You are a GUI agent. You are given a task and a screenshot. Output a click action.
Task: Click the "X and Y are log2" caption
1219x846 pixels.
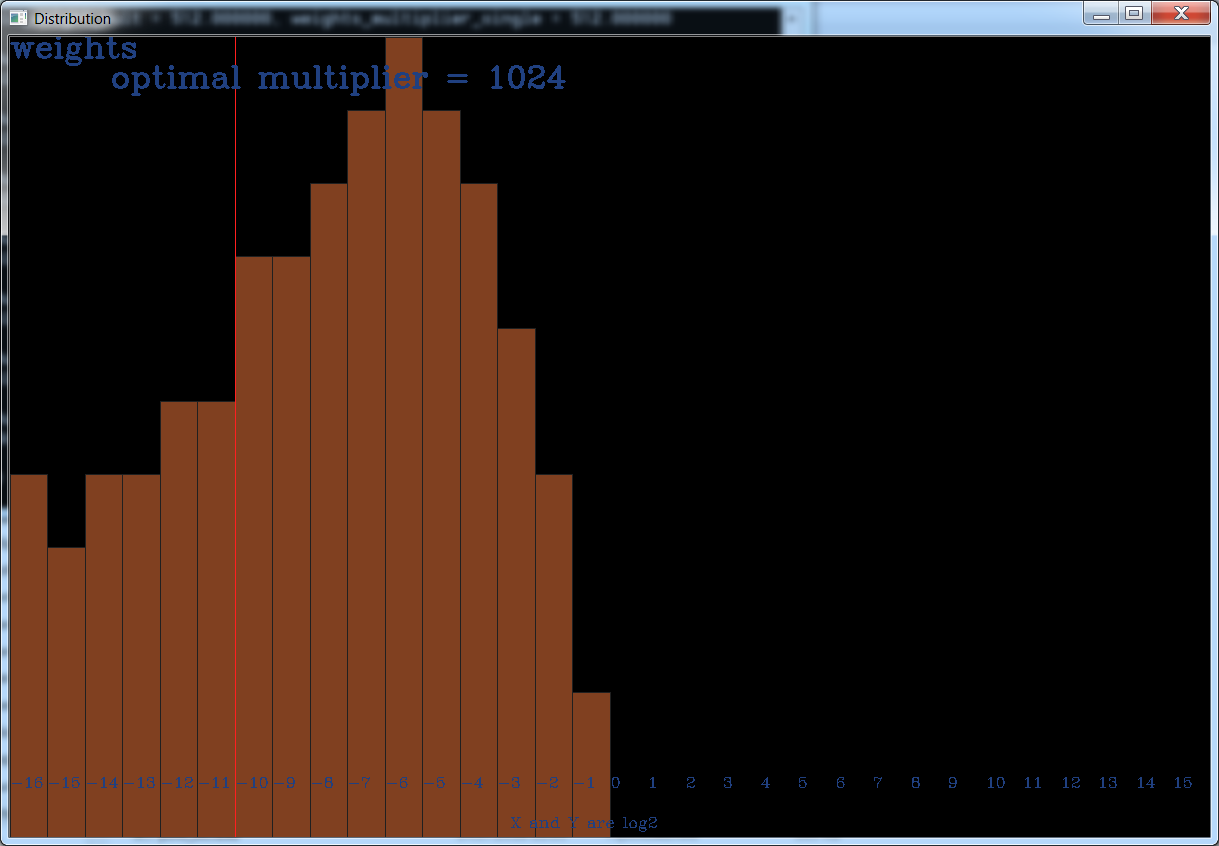[584, 823]
